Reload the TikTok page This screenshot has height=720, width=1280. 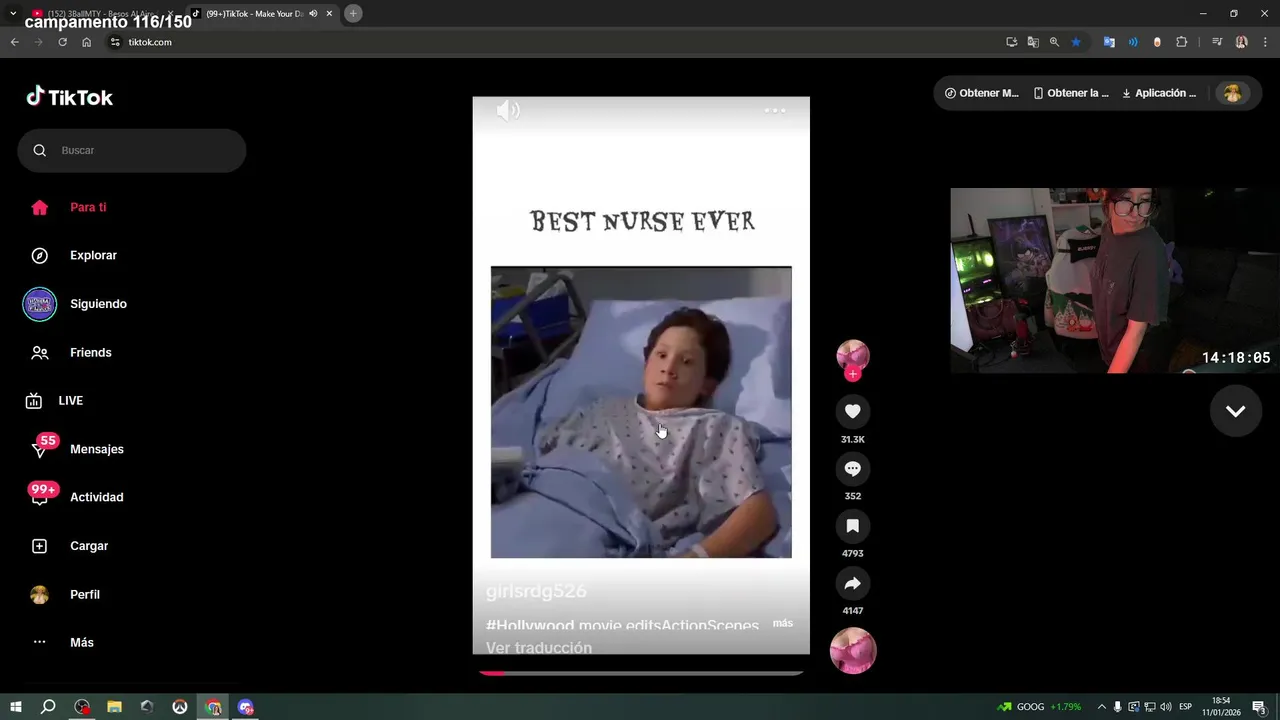tap(62, 42)
